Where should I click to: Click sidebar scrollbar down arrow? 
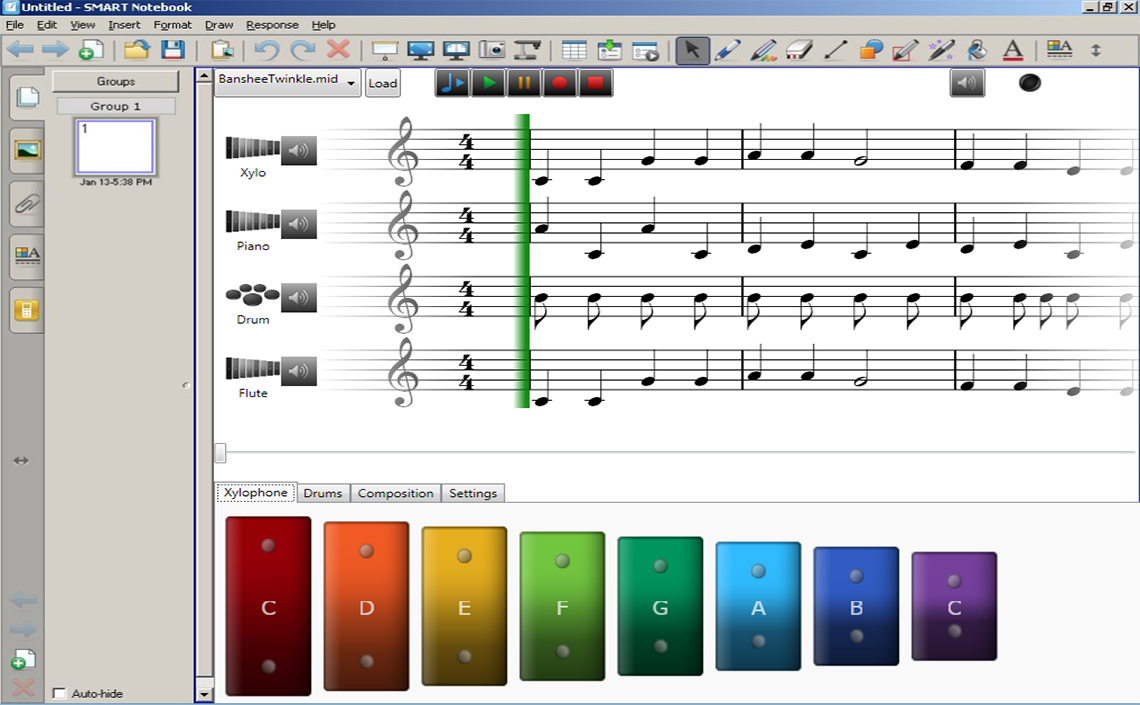click(204, 694)
